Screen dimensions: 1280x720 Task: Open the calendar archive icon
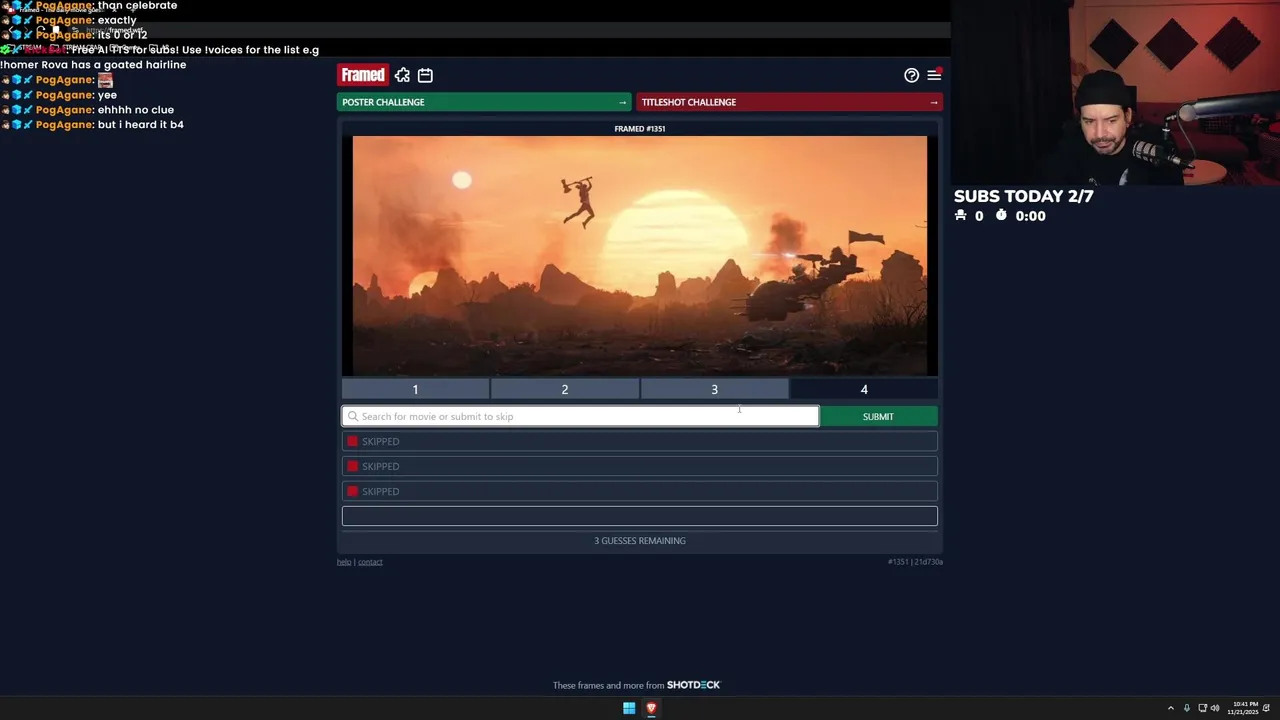tap(425, 75)
